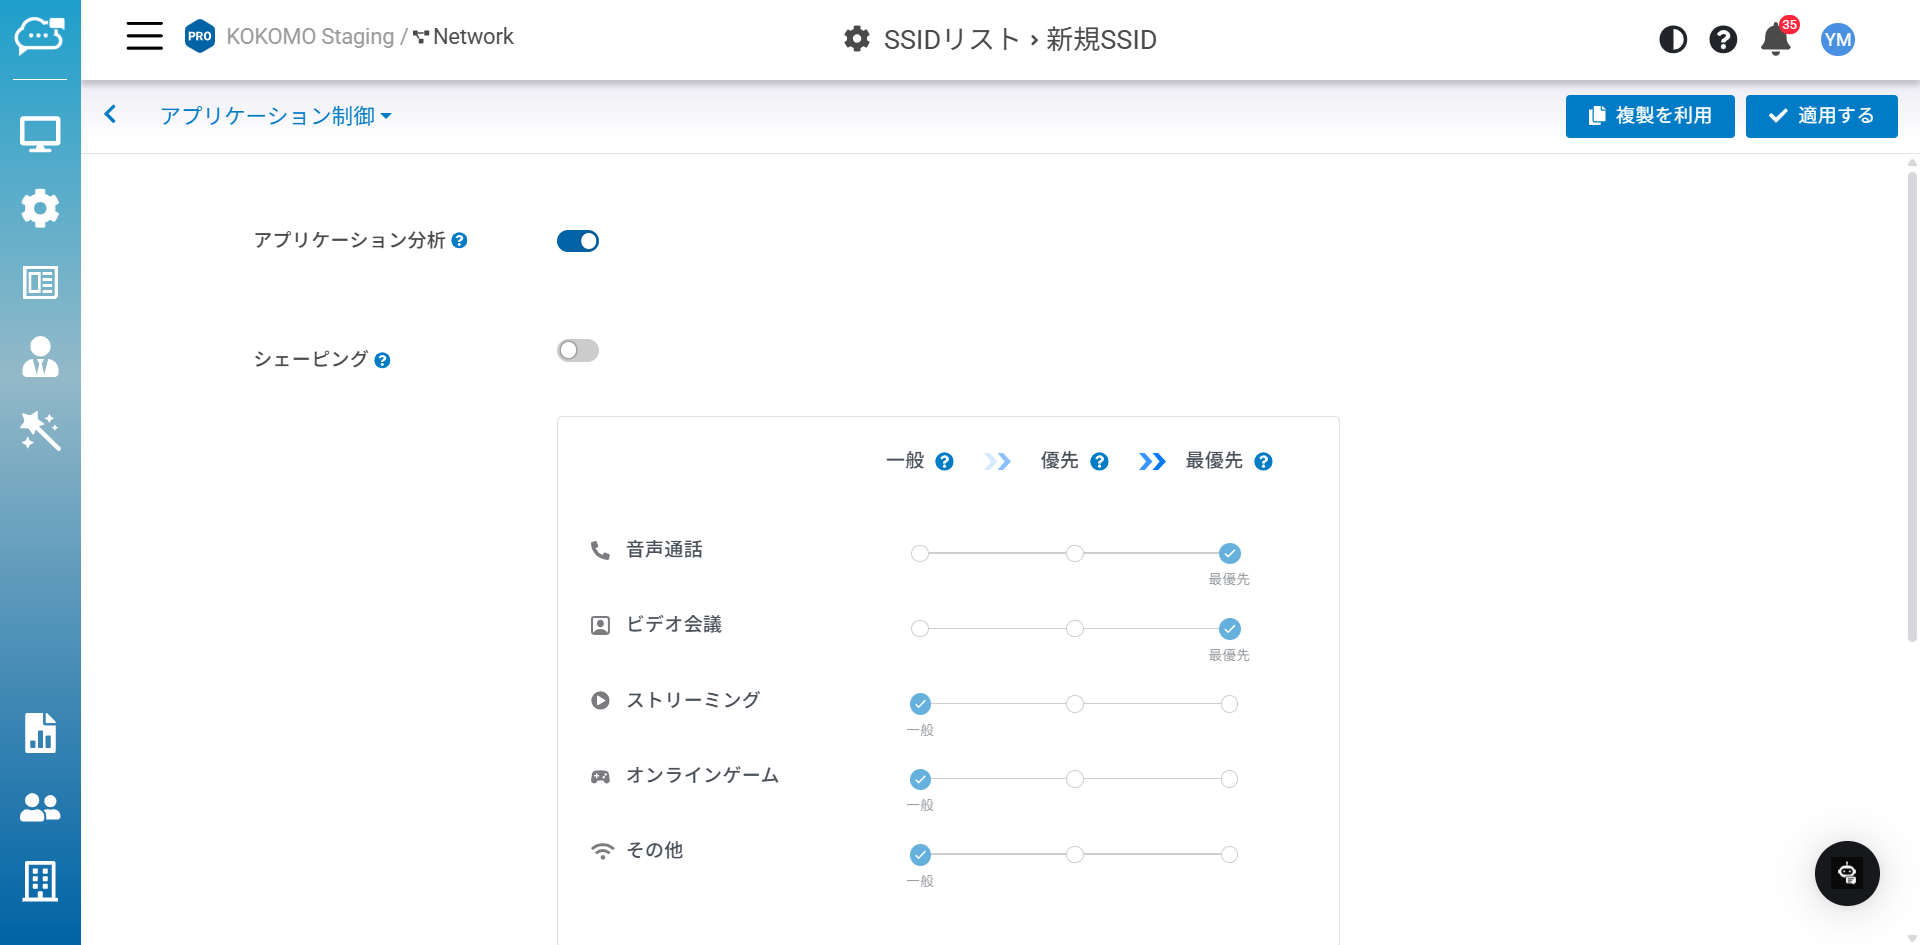Screen dimensions: 1920x945
Task: Click the monitor icon in sidebar
Action: point(40,134)
